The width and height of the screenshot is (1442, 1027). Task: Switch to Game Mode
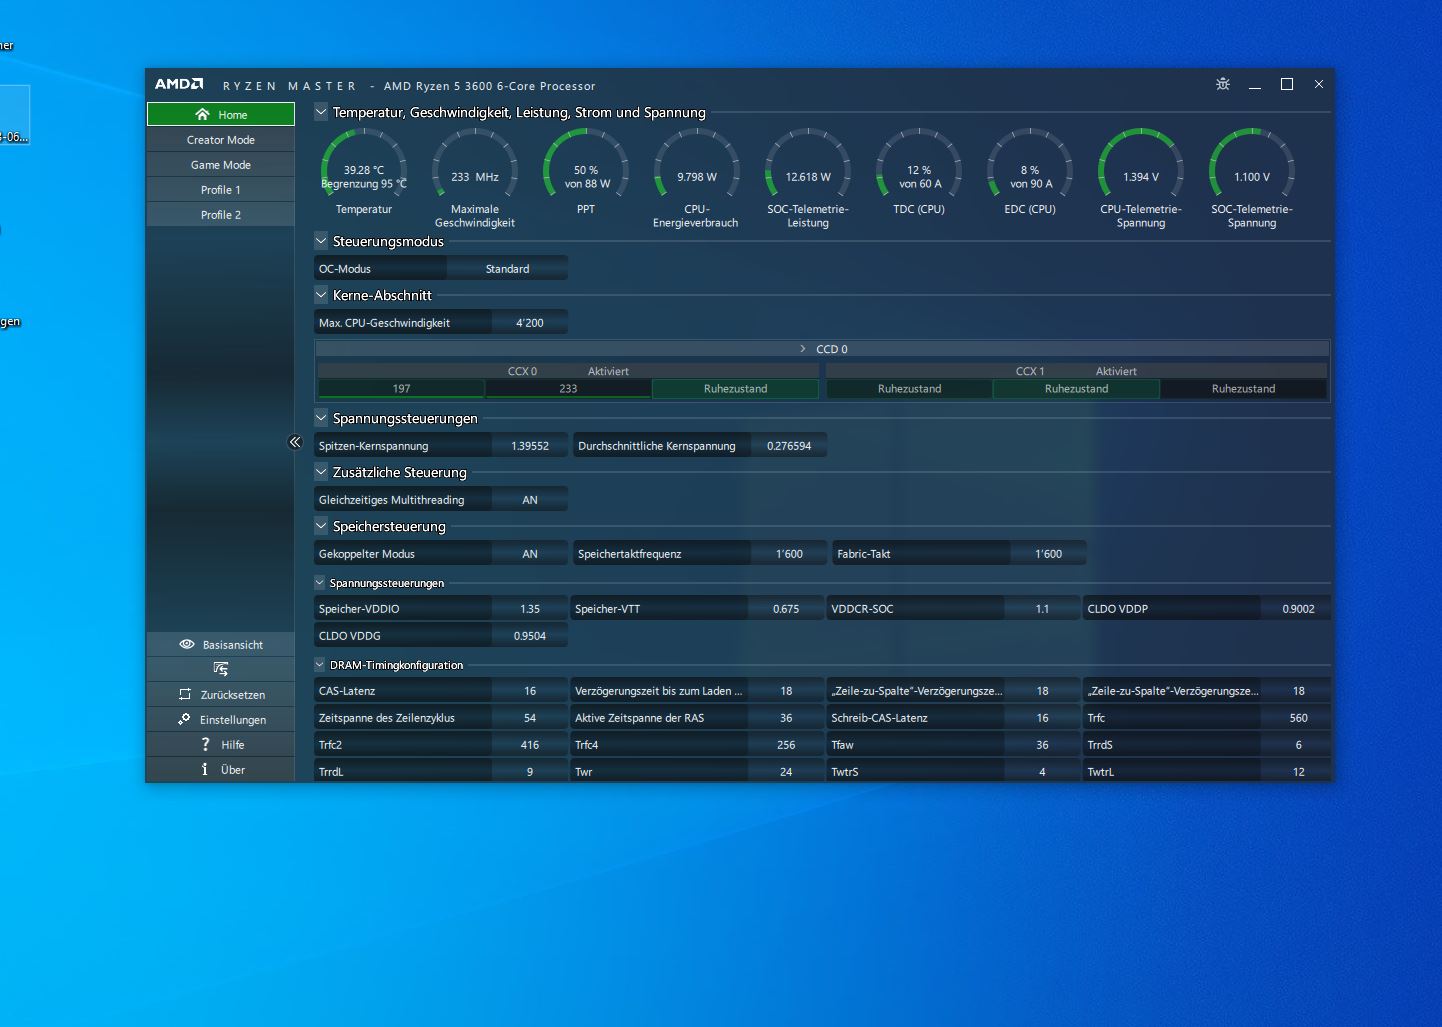[221, 165]
